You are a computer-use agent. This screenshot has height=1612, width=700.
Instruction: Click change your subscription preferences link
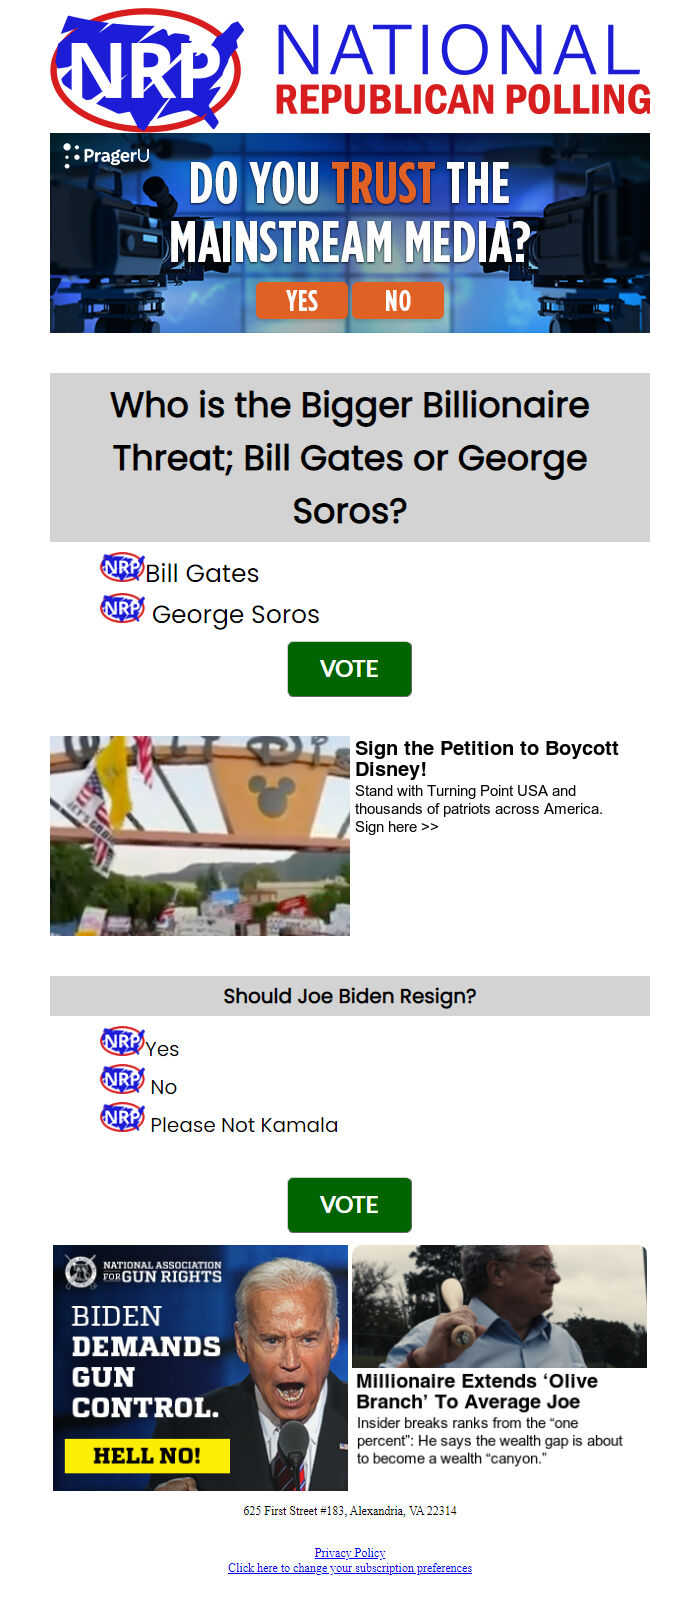(350, 1568)
